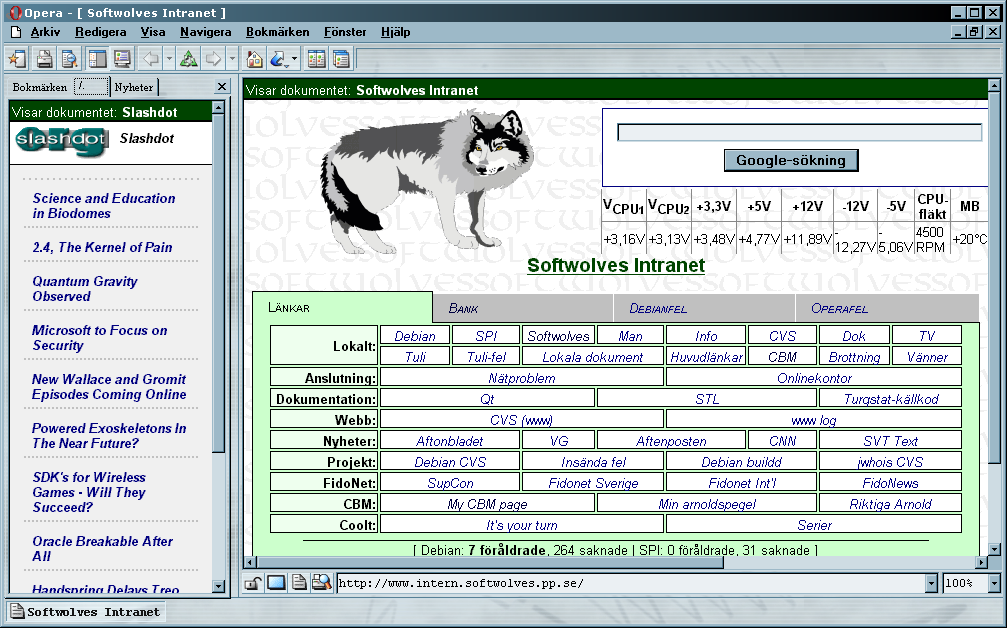Click the Google search text field

point(799,133)
